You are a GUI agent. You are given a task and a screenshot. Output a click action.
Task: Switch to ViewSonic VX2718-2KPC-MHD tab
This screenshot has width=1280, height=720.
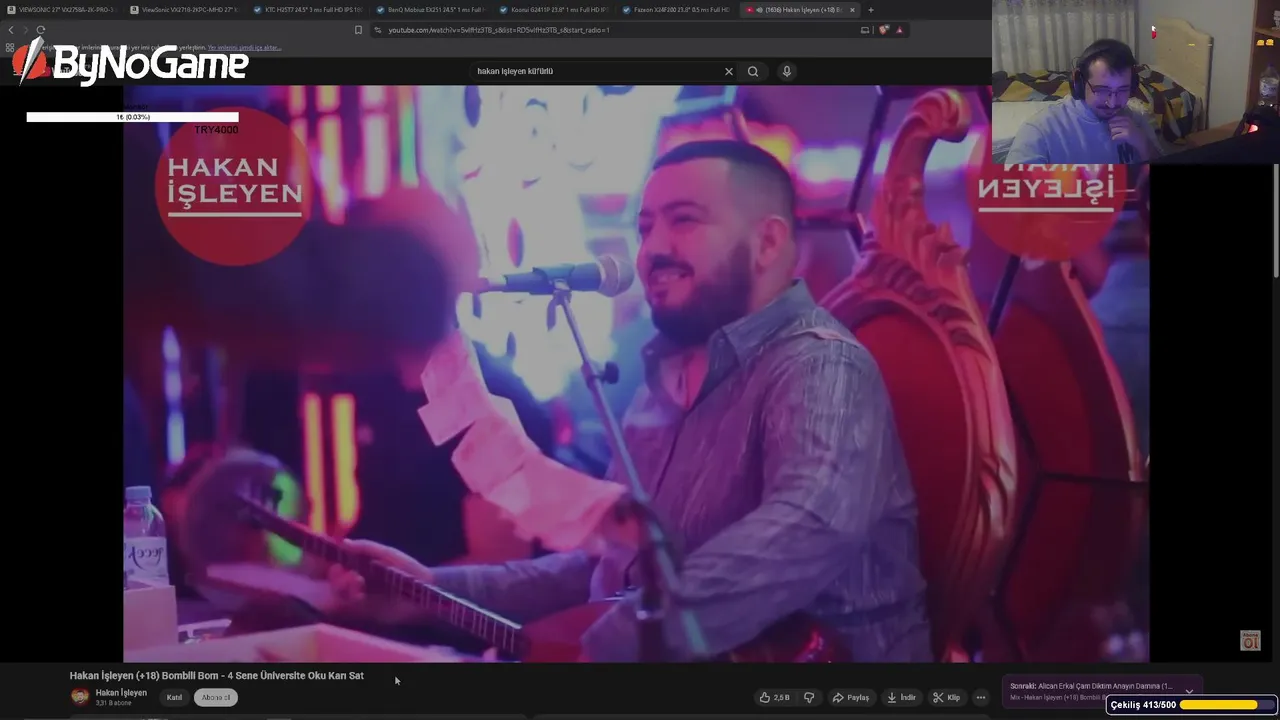coord(183,10)
